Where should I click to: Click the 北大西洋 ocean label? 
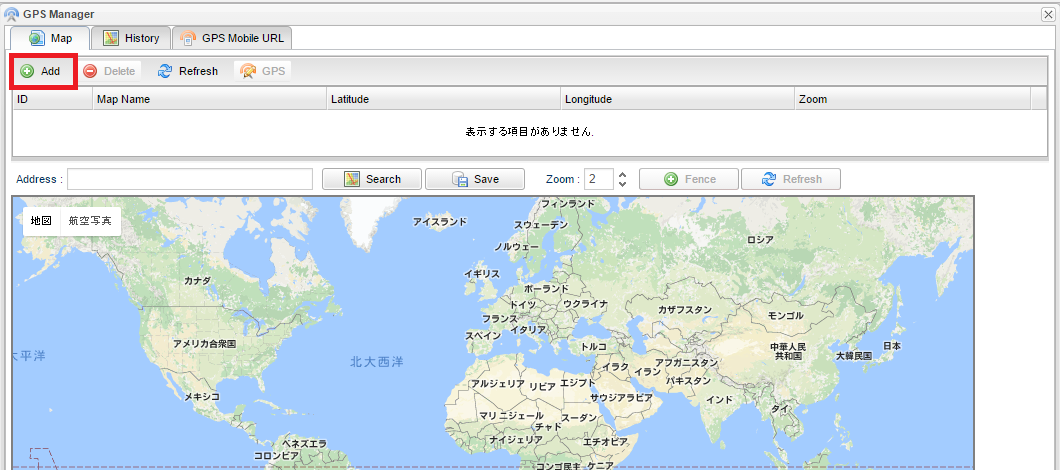pyautogui.click(x=377, y=362)
